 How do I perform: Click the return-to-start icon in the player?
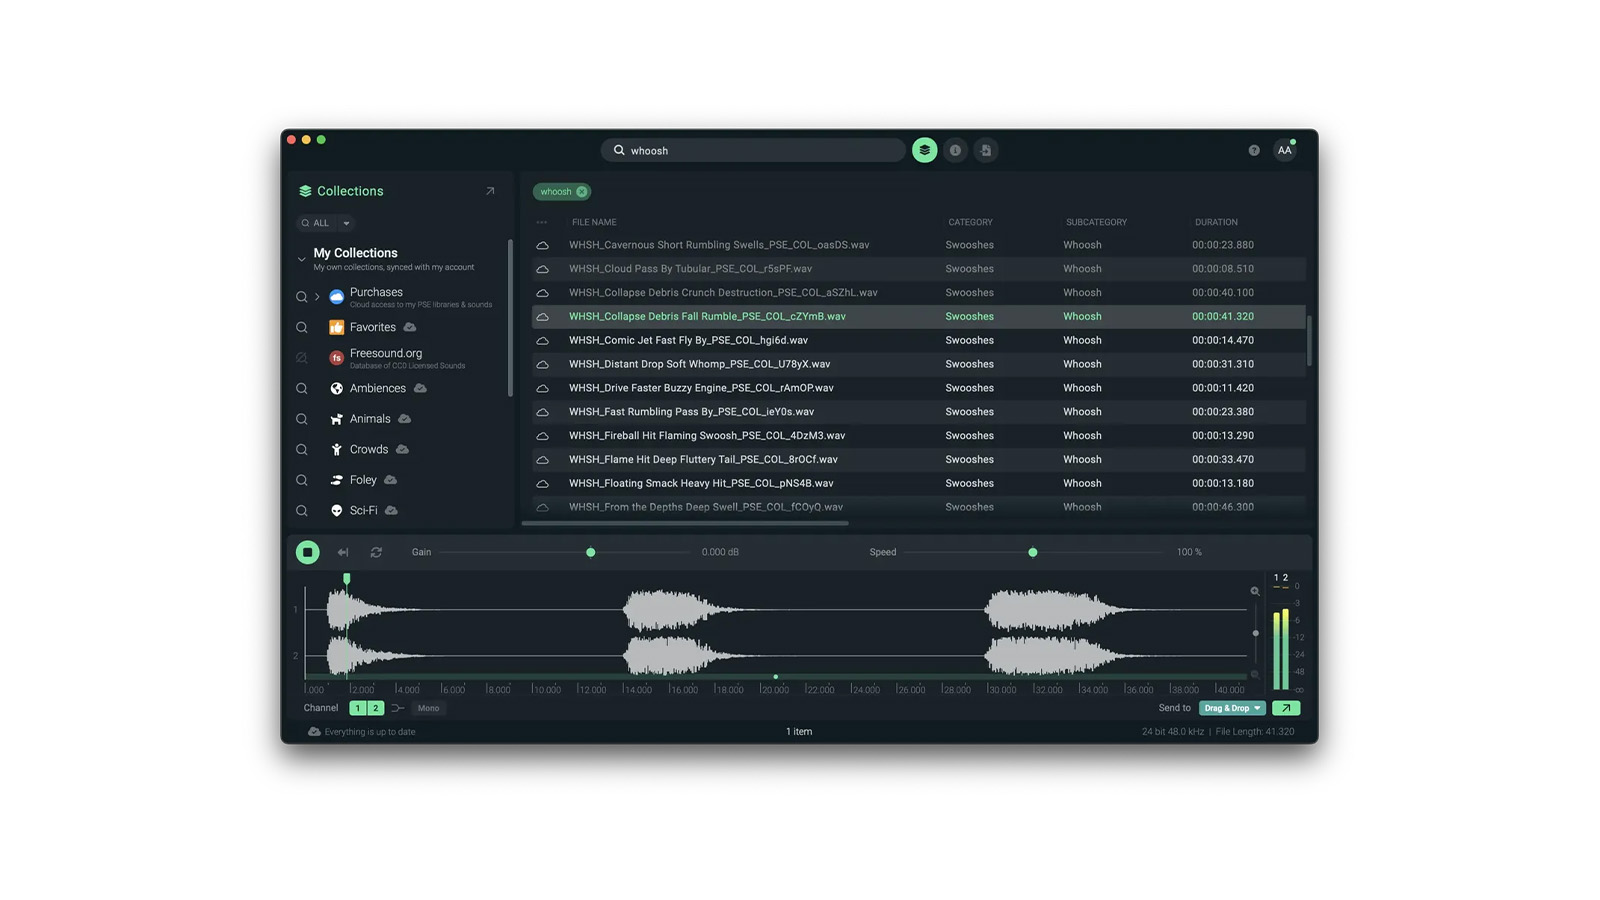tap(343, 552)
